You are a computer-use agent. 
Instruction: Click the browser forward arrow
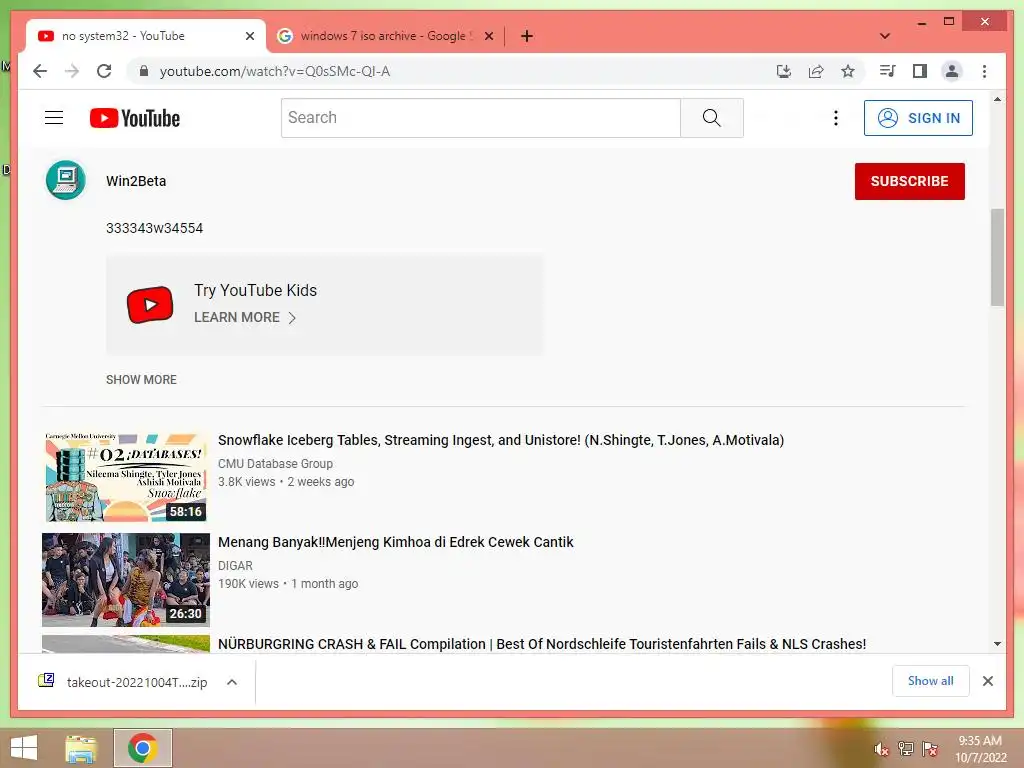[x=72, y=71]
